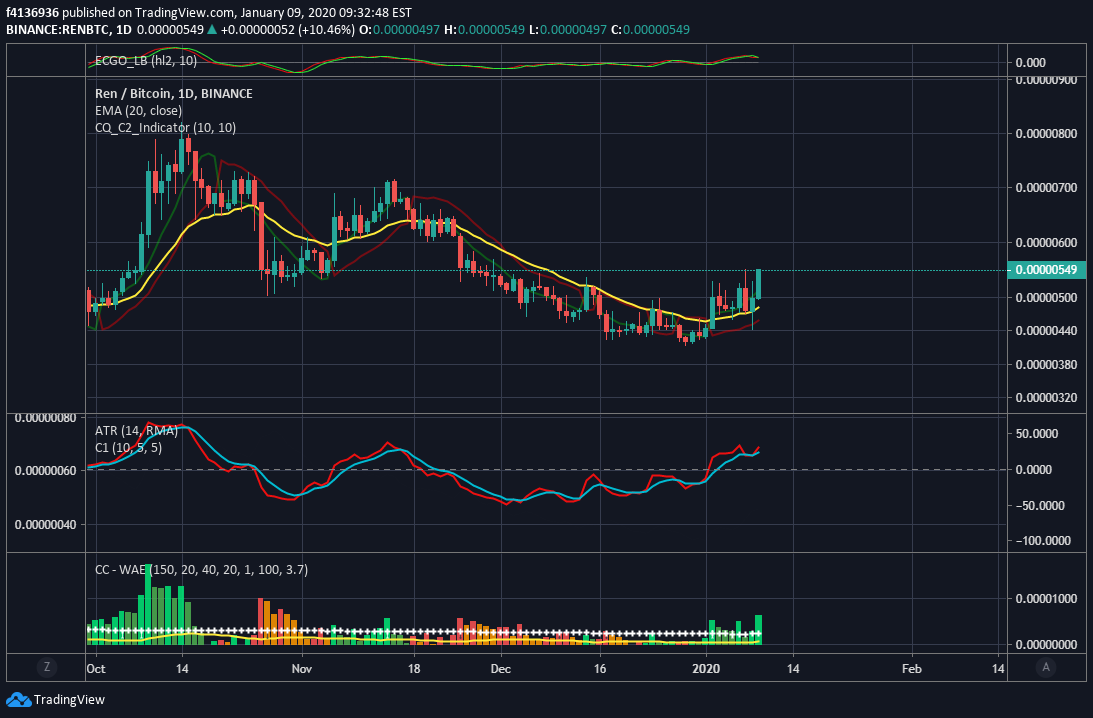Select the CC - WAE indicator label
Viewport: 1093px width, 718px height.
point(201,570)
